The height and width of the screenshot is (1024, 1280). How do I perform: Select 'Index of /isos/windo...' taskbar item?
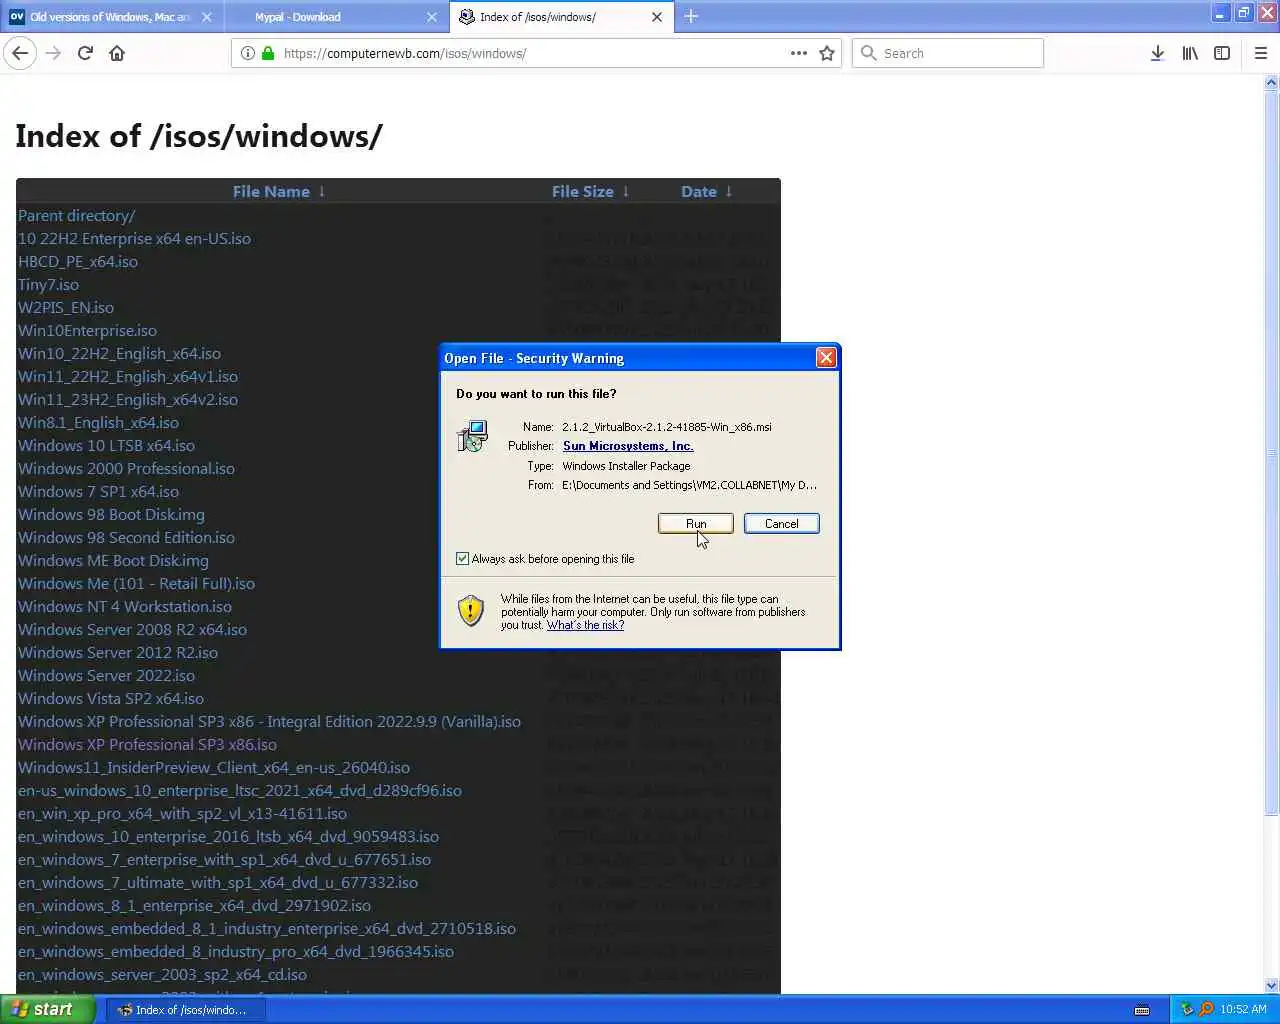(x=186, y=1010)
